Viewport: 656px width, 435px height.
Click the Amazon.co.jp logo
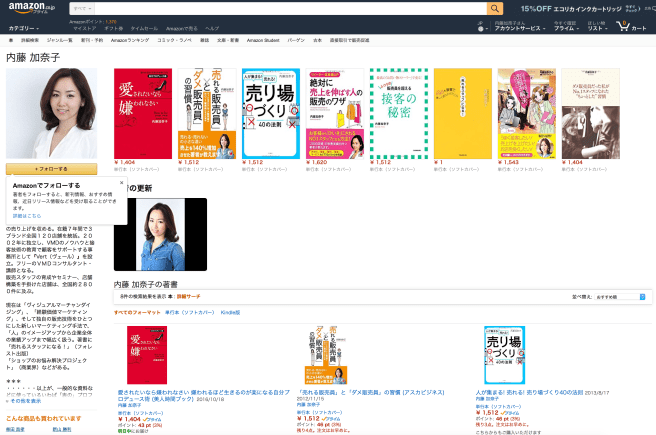point(31,8)
